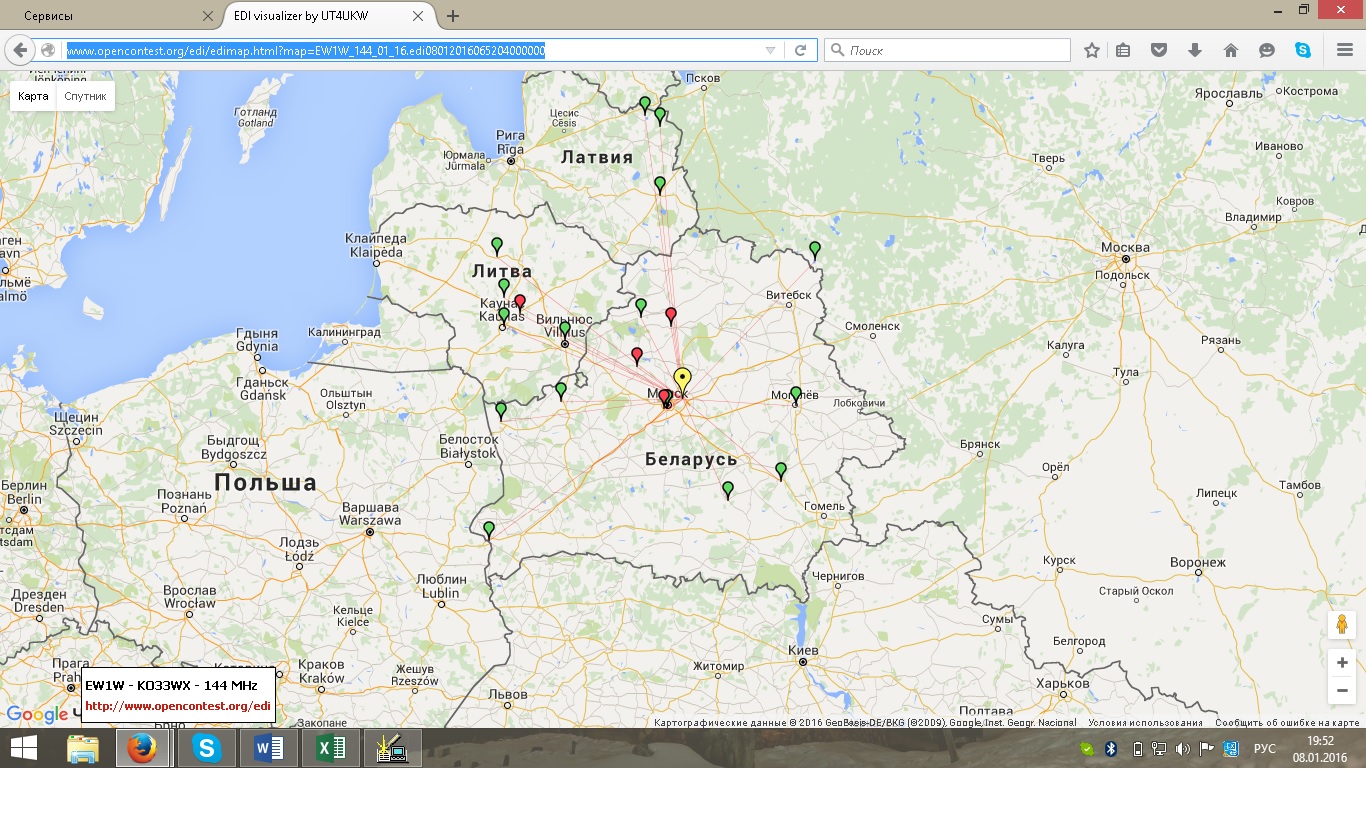Click the Skype toolbar extension icon
The width and height of the screenshot is (1366, 820).
1303,50
